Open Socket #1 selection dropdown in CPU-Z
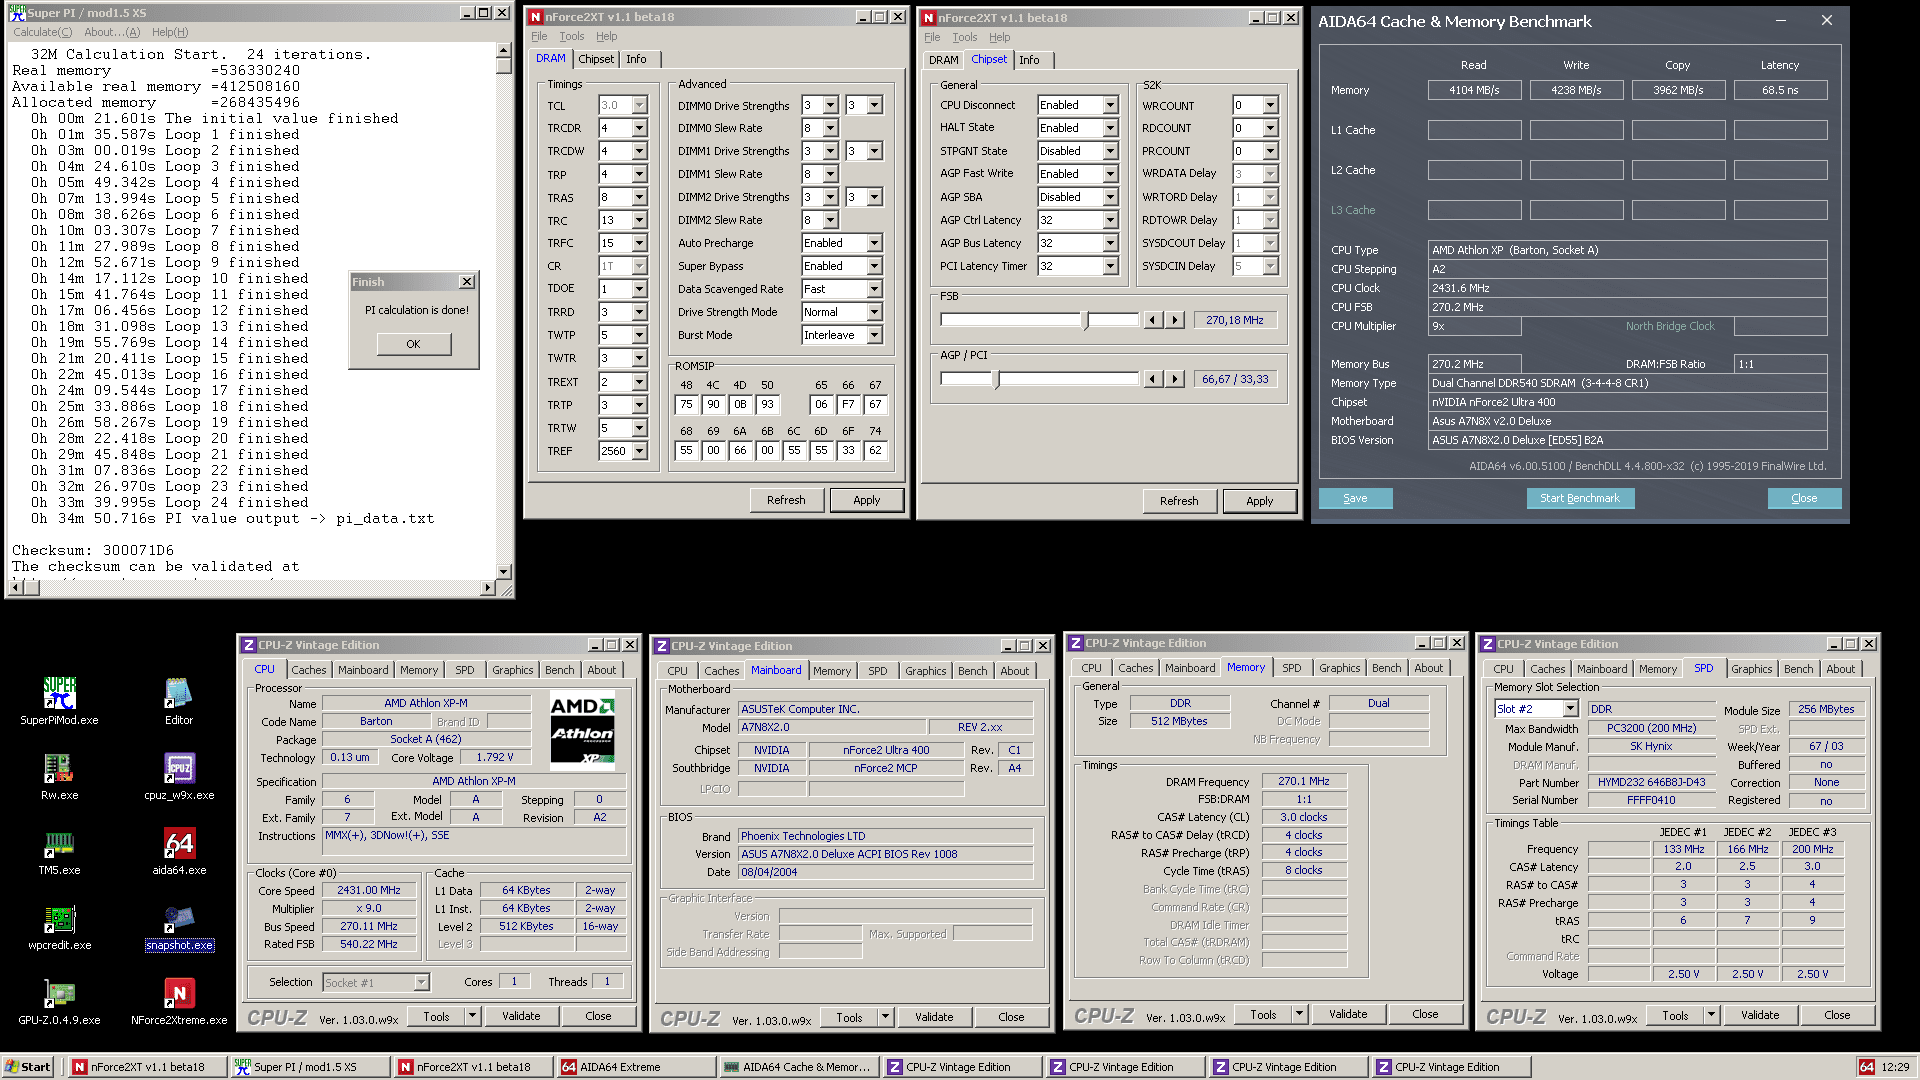1920x1080 pixels. point(376,983)
